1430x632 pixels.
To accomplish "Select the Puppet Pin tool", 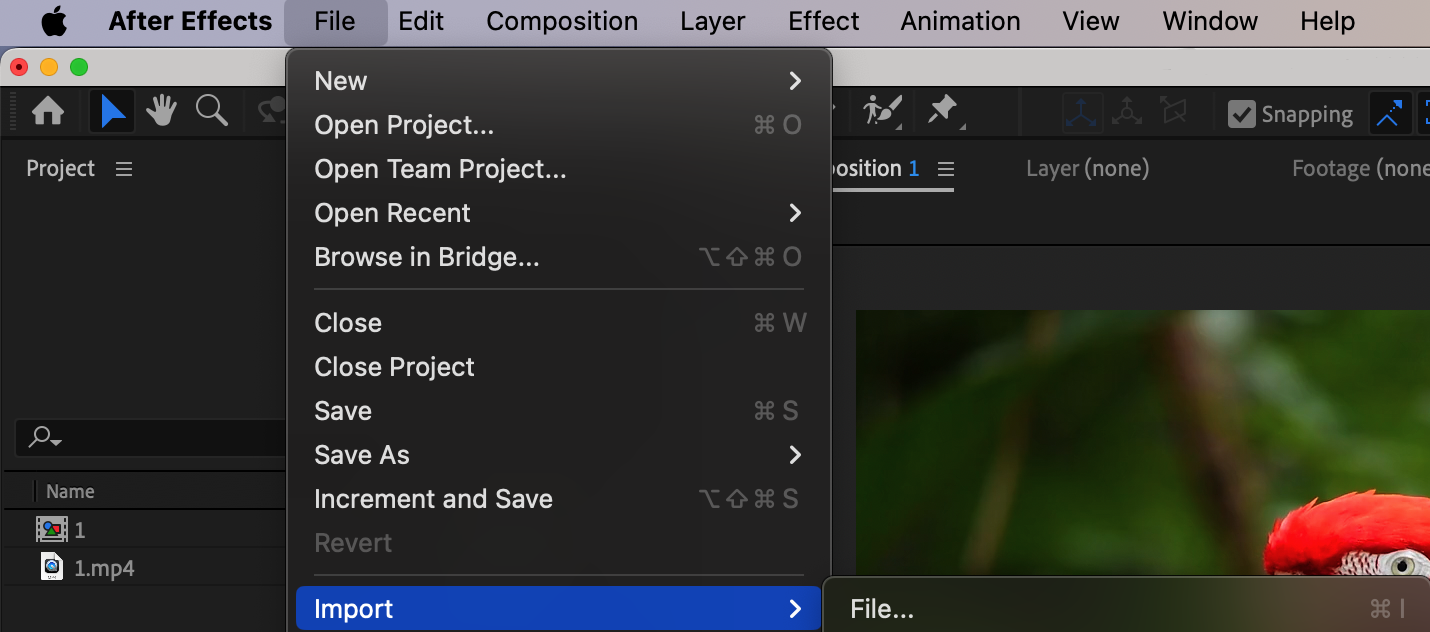I will (x=943, y=112).
